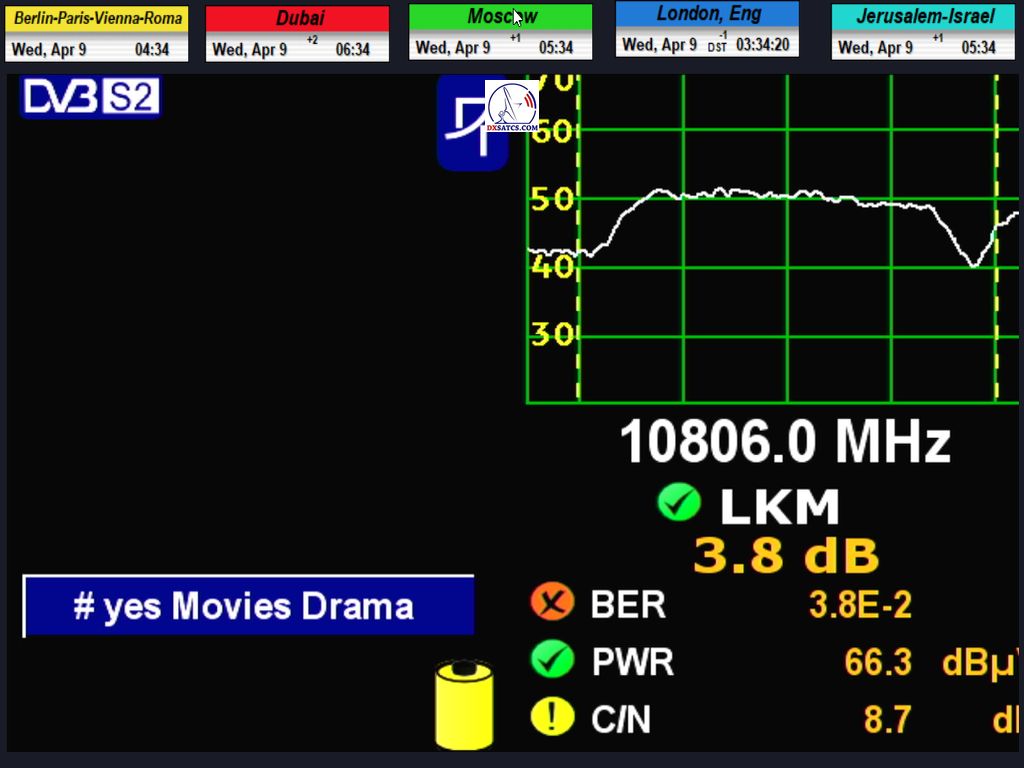Image resolution: width=1024 pixels, height=768 pixels.
Task: Click the yellow battery indicator icon
Action: point(464,704)
